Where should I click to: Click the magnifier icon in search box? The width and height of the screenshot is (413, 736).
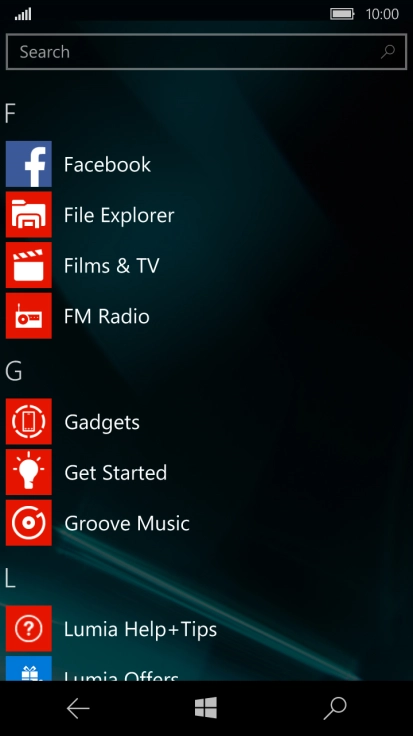[388, 52]
